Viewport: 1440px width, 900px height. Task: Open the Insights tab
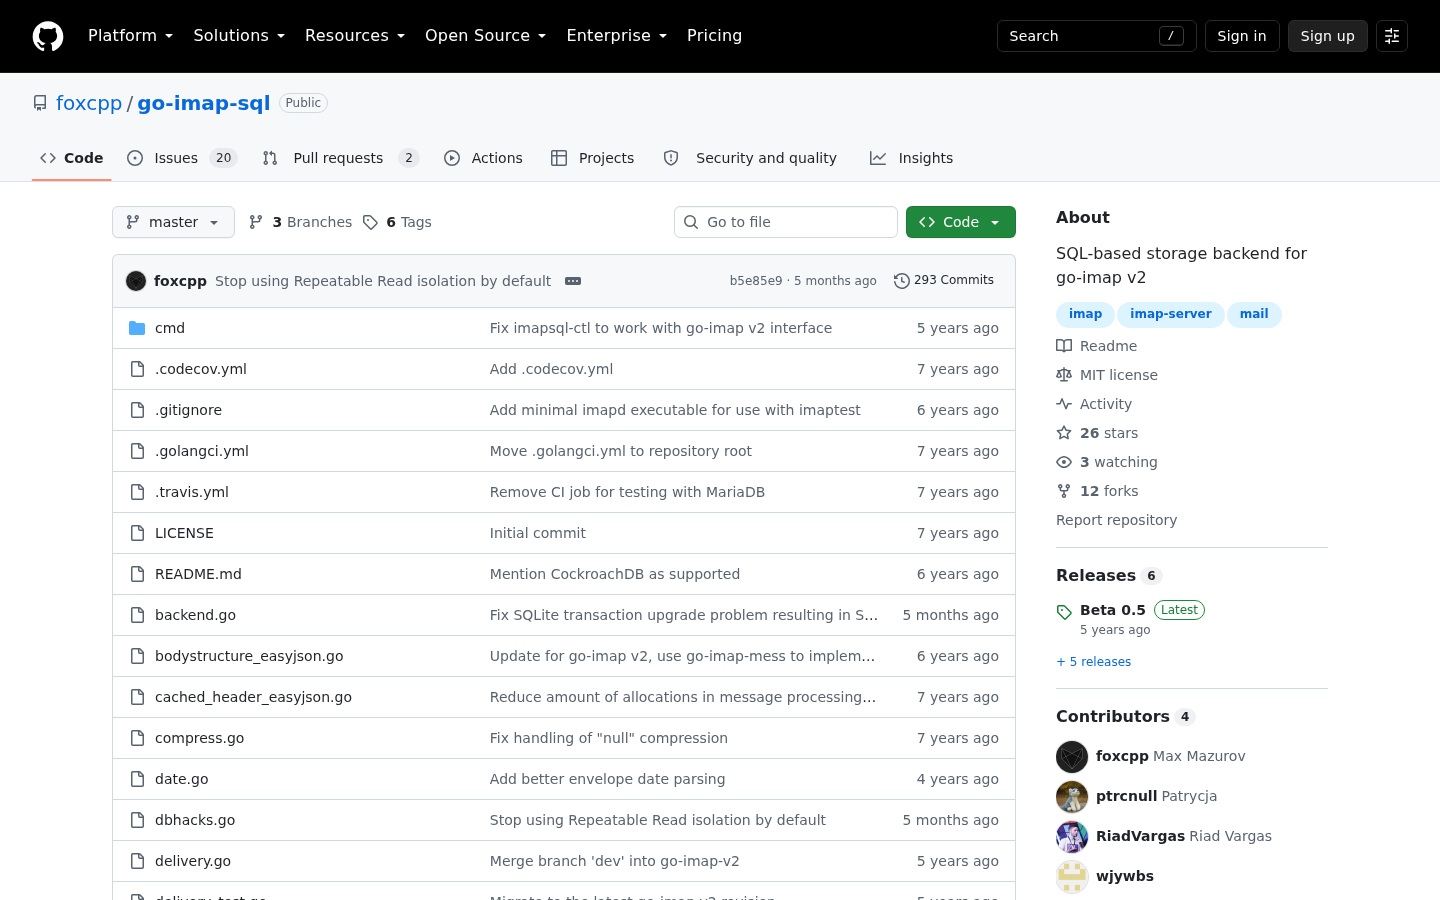click(912, 158)
